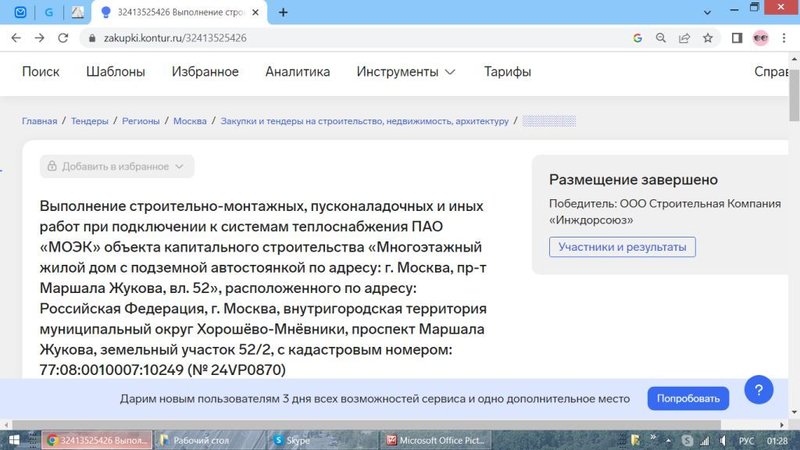The height and width of the screenshot is (450, 800).
Task: Click the Размещение завершено heading
Action: point(633,180)
